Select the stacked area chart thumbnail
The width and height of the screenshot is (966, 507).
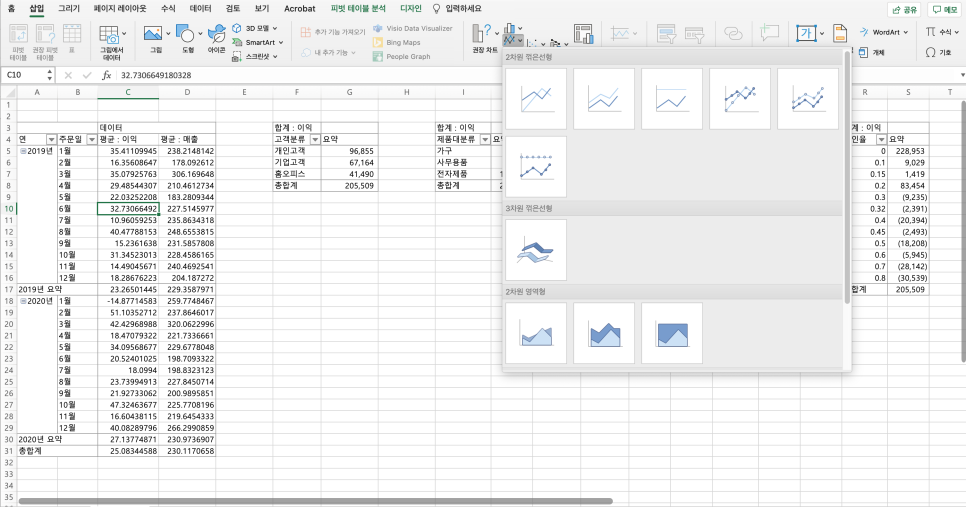[604, 333]
